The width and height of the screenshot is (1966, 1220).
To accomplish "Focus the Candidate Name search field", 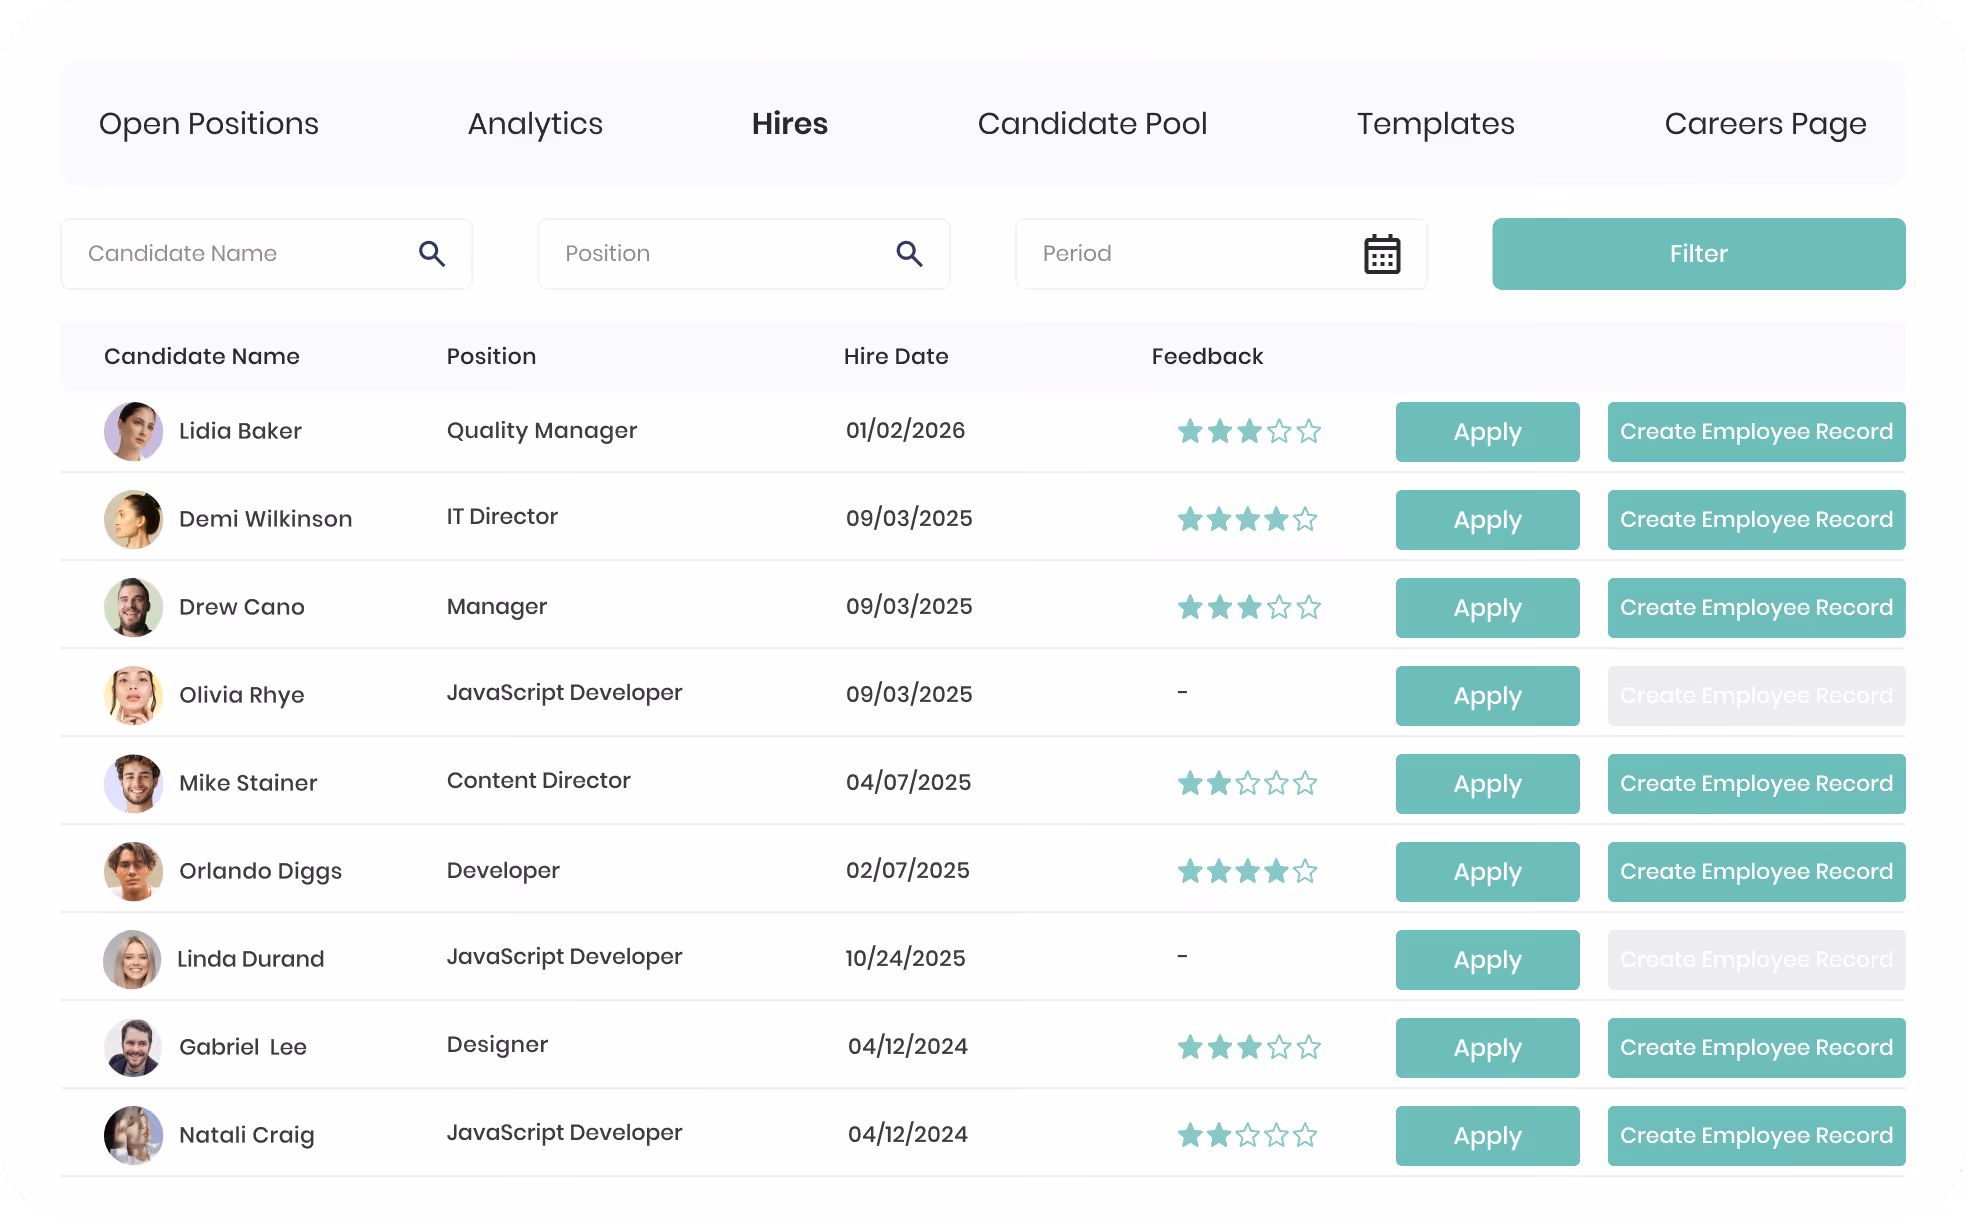I will (x=266, y=254).
